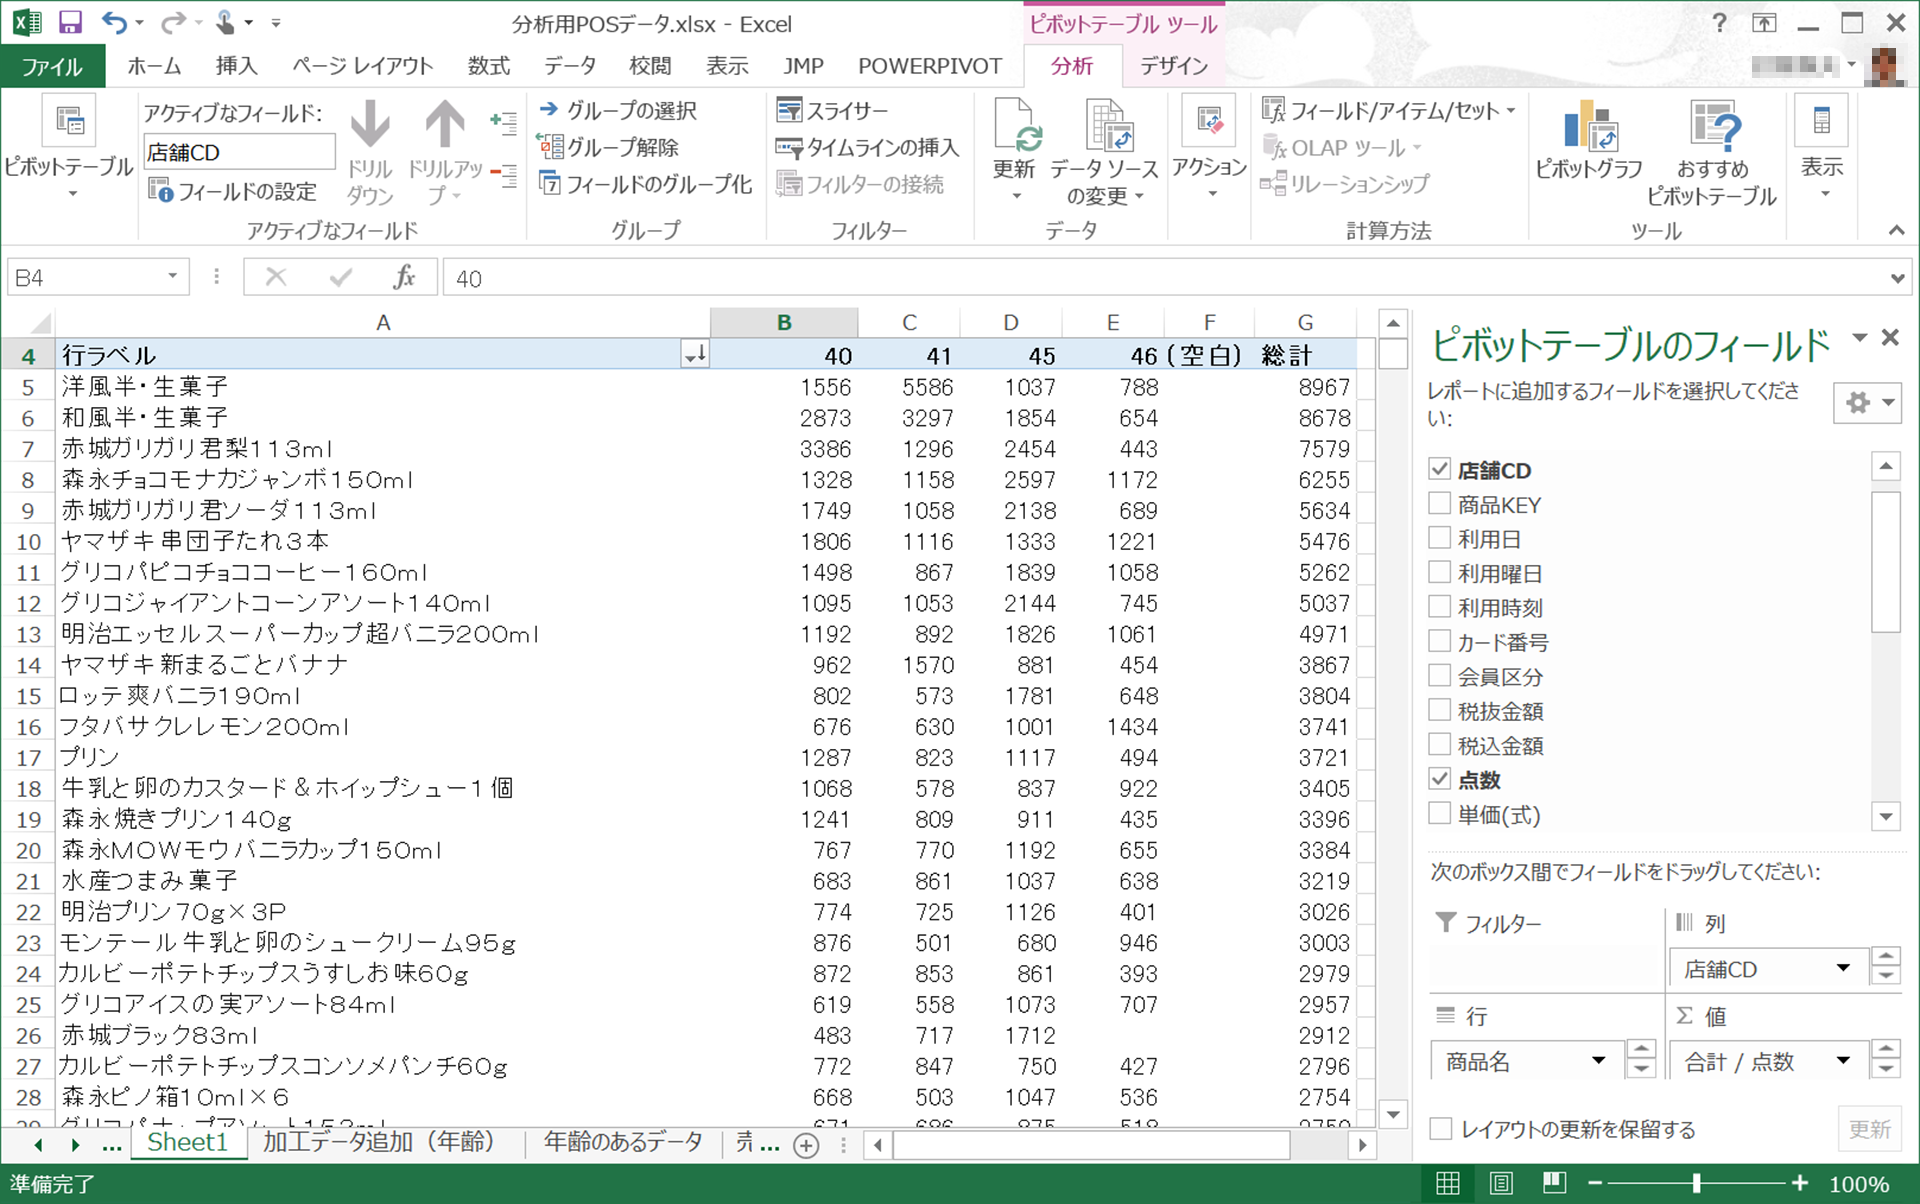Image resolution: width=1920 pixels, height=1204 pixels.
Task: Switch to Page Layout view icon
Action: tap(1501, 1184)
